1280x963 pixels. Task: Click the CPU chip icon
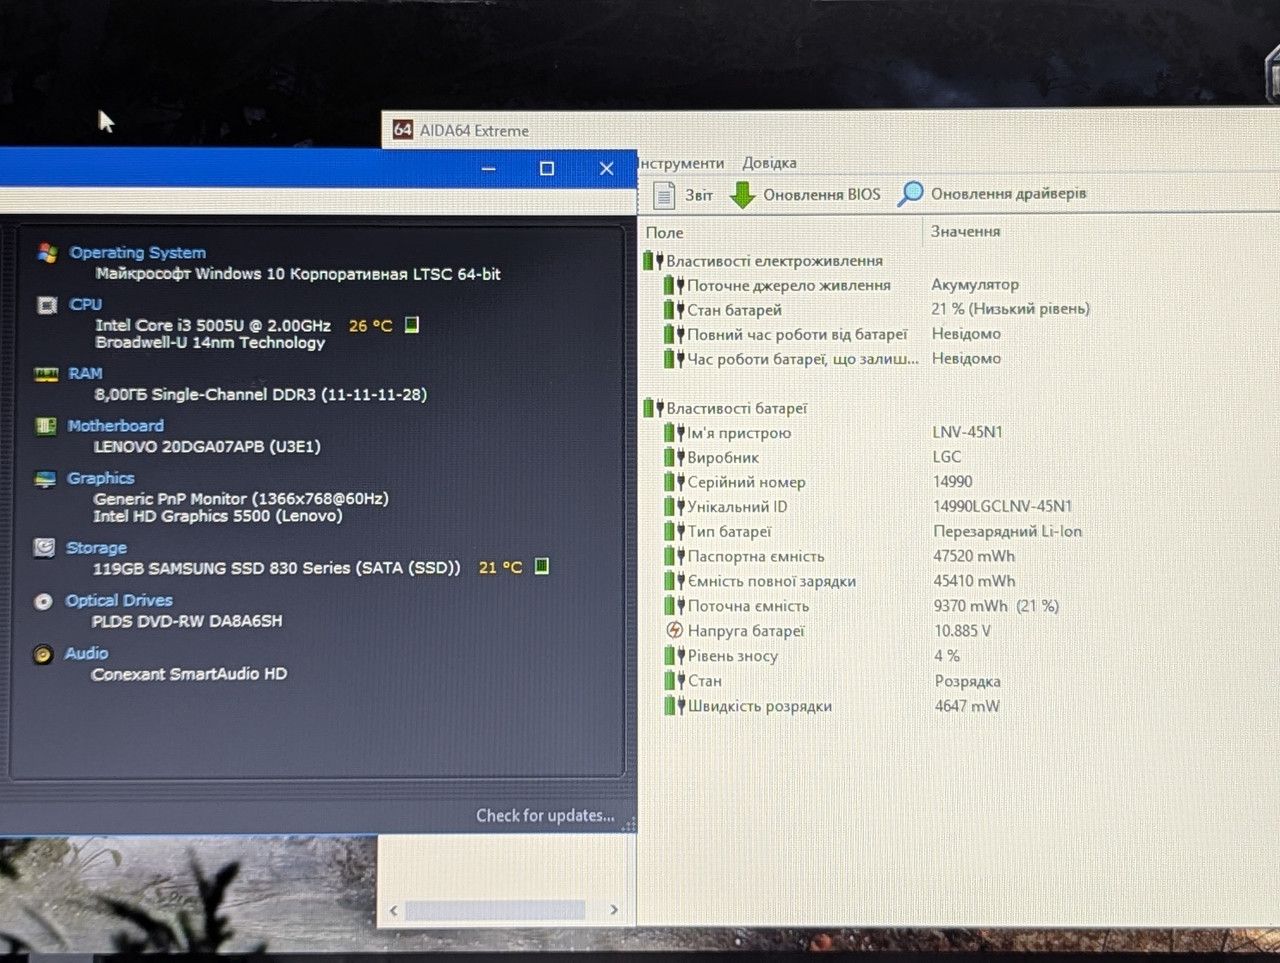coord(47,305)
